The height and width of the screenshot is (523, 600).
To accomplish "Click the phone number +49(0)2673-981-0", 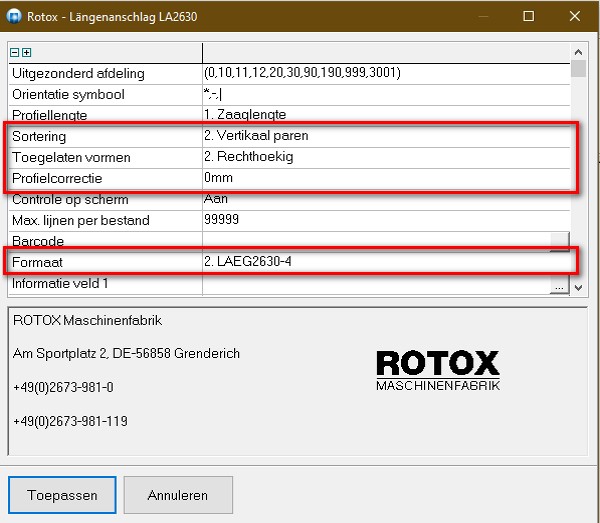I will pos(63,387).
